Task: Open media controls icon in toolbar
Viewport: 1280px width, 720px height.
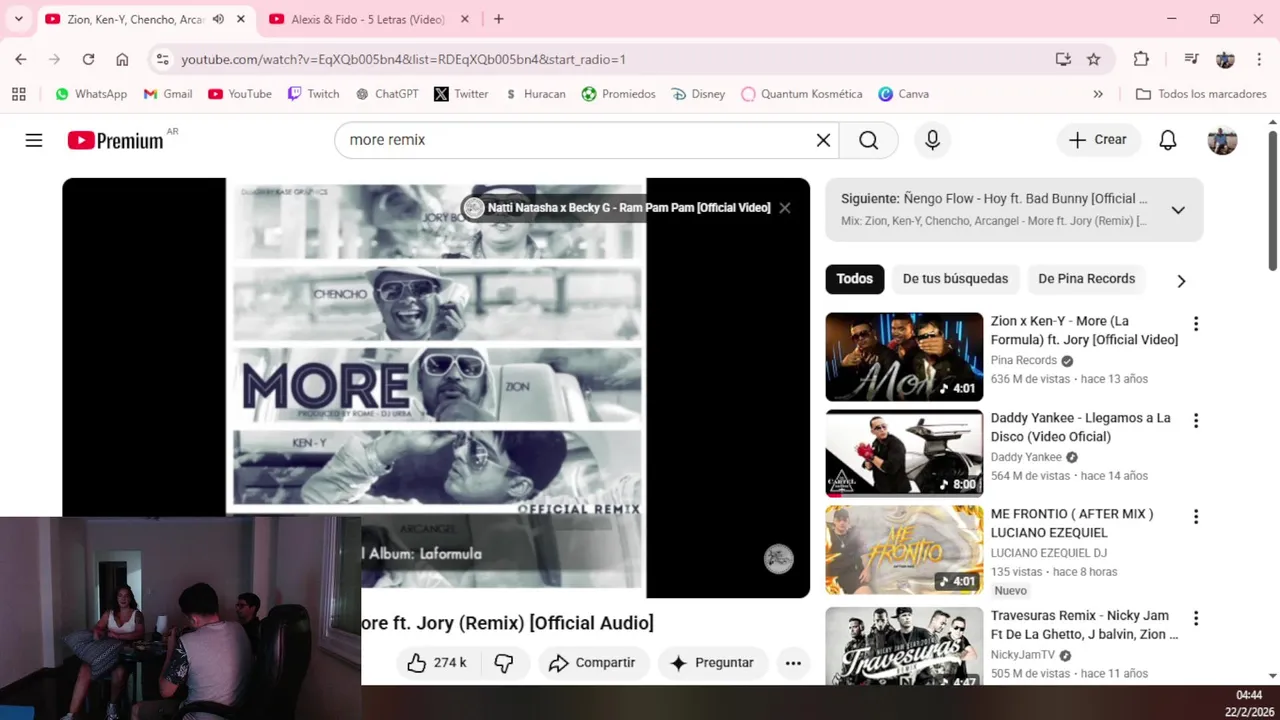Action: click(1191, 59)
